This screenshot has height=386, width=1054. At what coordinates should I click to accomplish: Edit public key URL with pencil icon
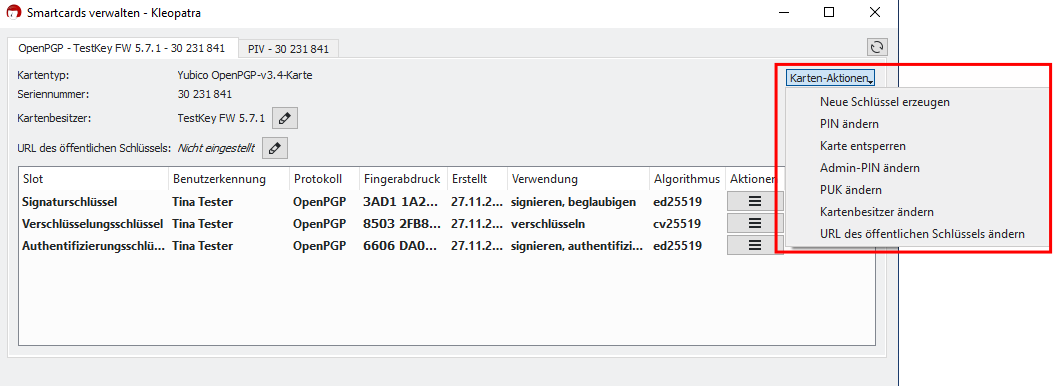(x=274, y=149)
